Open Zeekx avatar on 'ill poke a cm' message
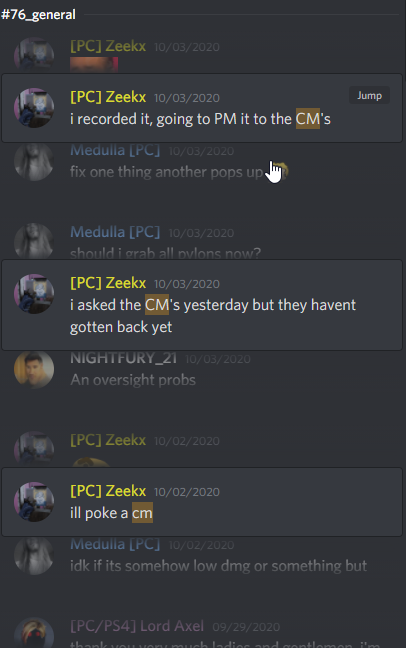This screenshot has height=648, width=406. 34,502
